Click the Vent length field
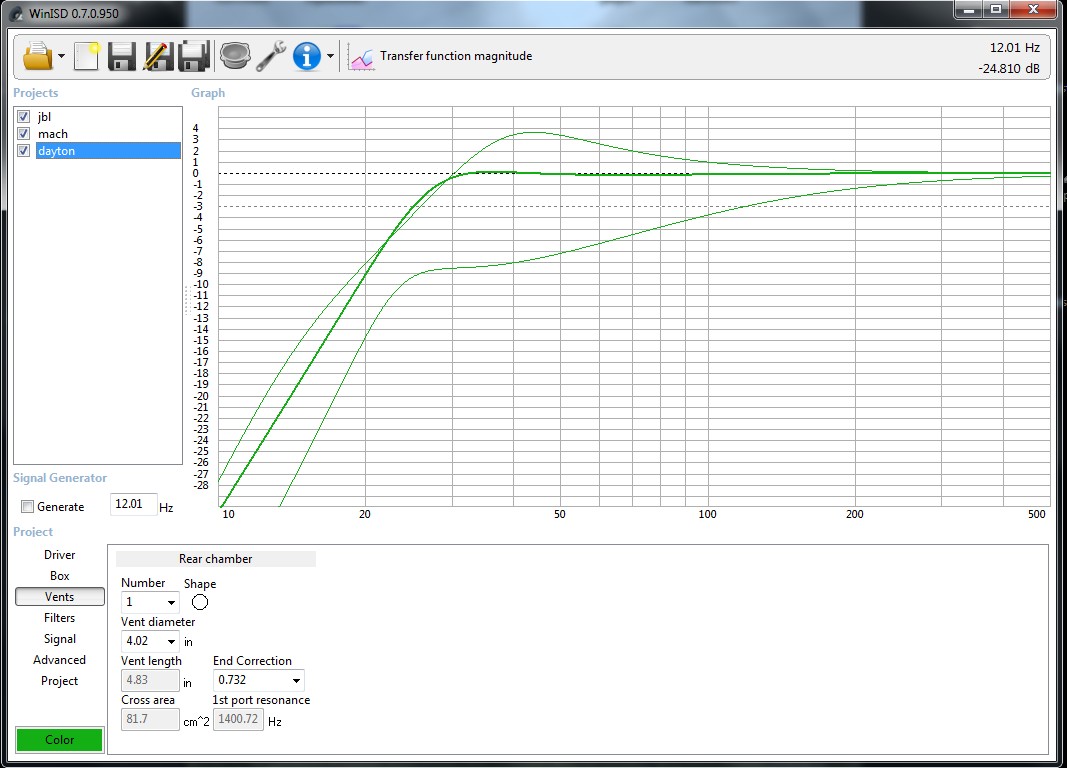1067x768 pixels. [150, 680]
